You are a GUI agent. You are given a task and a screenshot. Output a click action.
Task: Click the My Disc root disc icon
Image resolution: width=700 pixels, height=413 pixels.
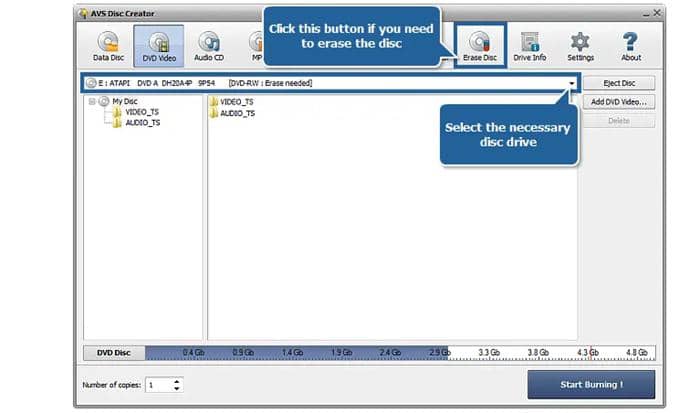[104, 101]
